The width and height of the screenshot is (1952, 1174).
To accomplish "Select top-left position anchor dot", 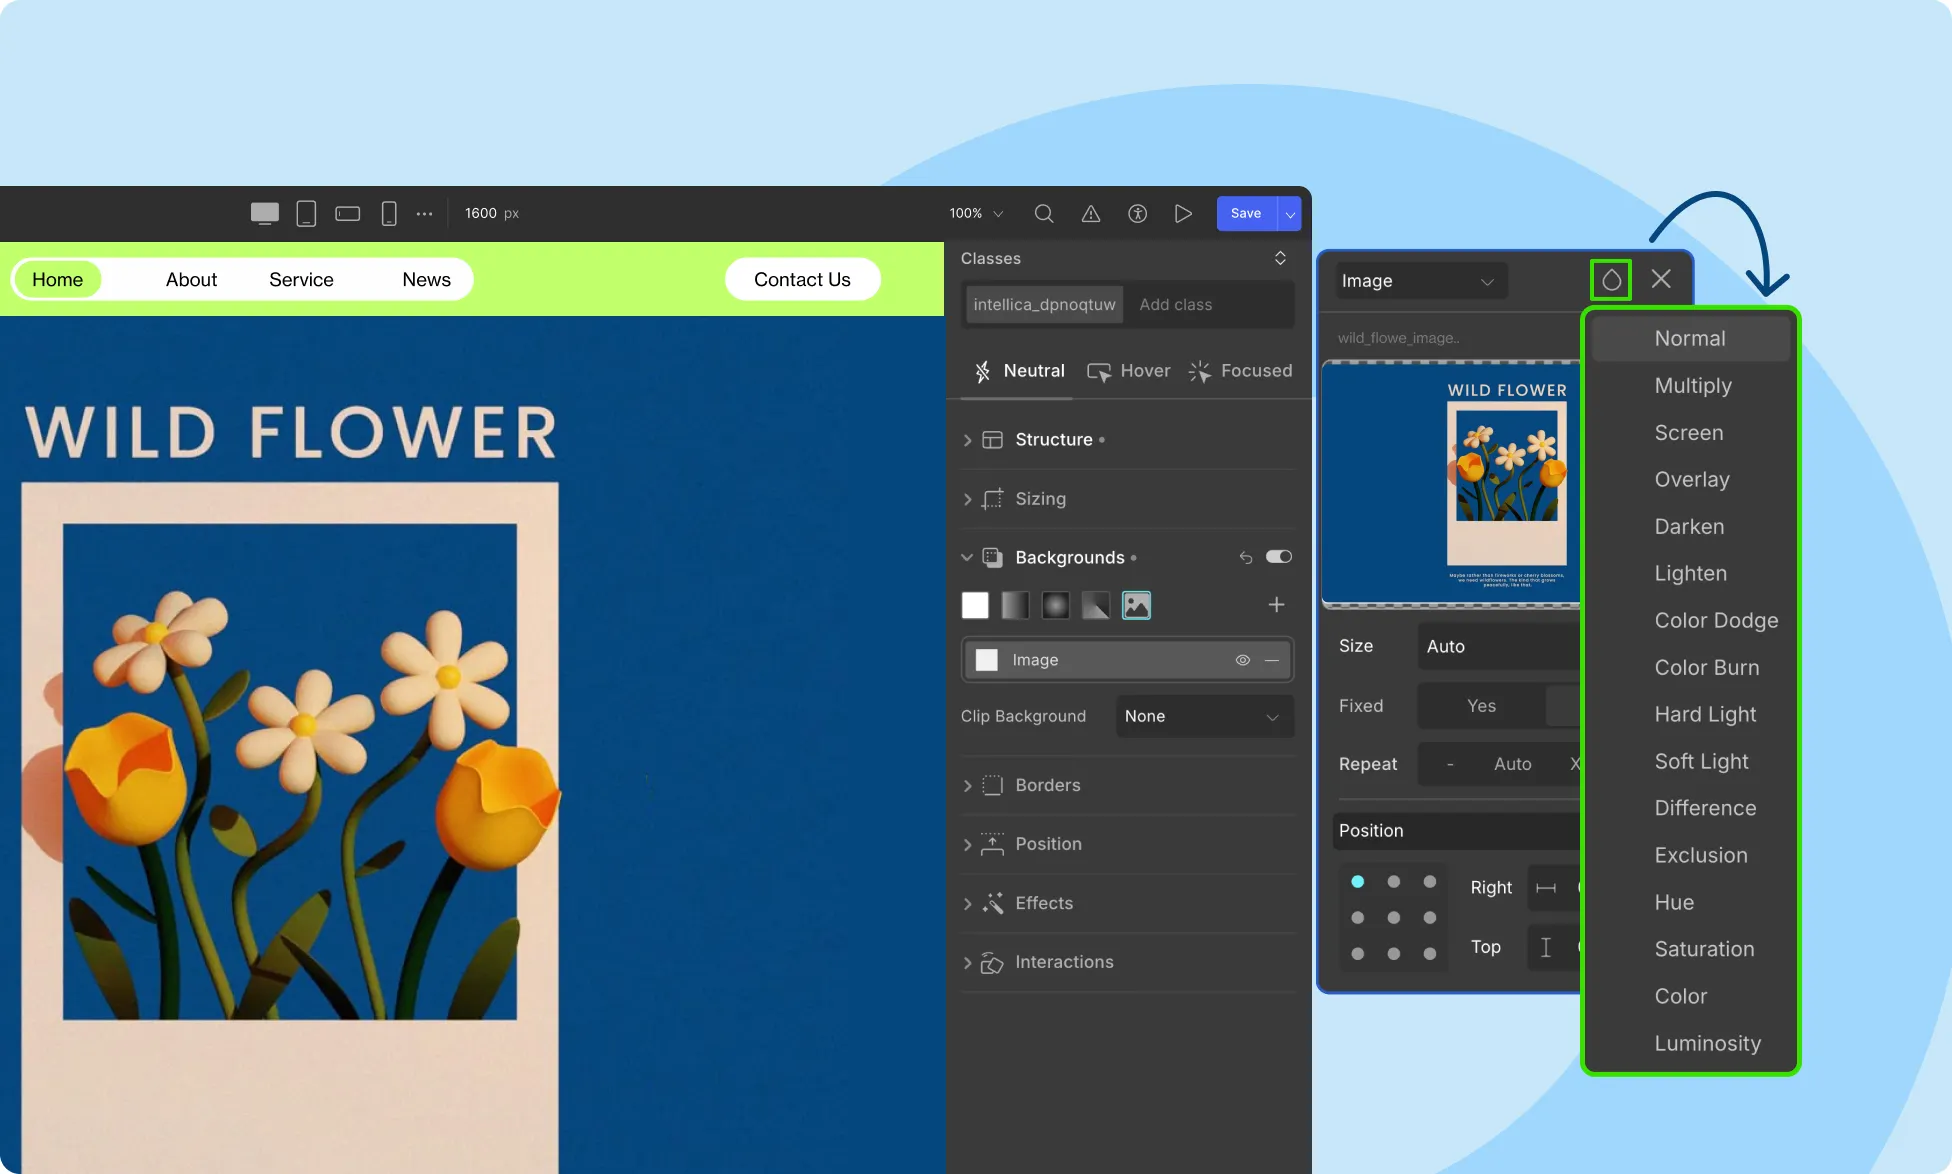I will coord(1357,882).
